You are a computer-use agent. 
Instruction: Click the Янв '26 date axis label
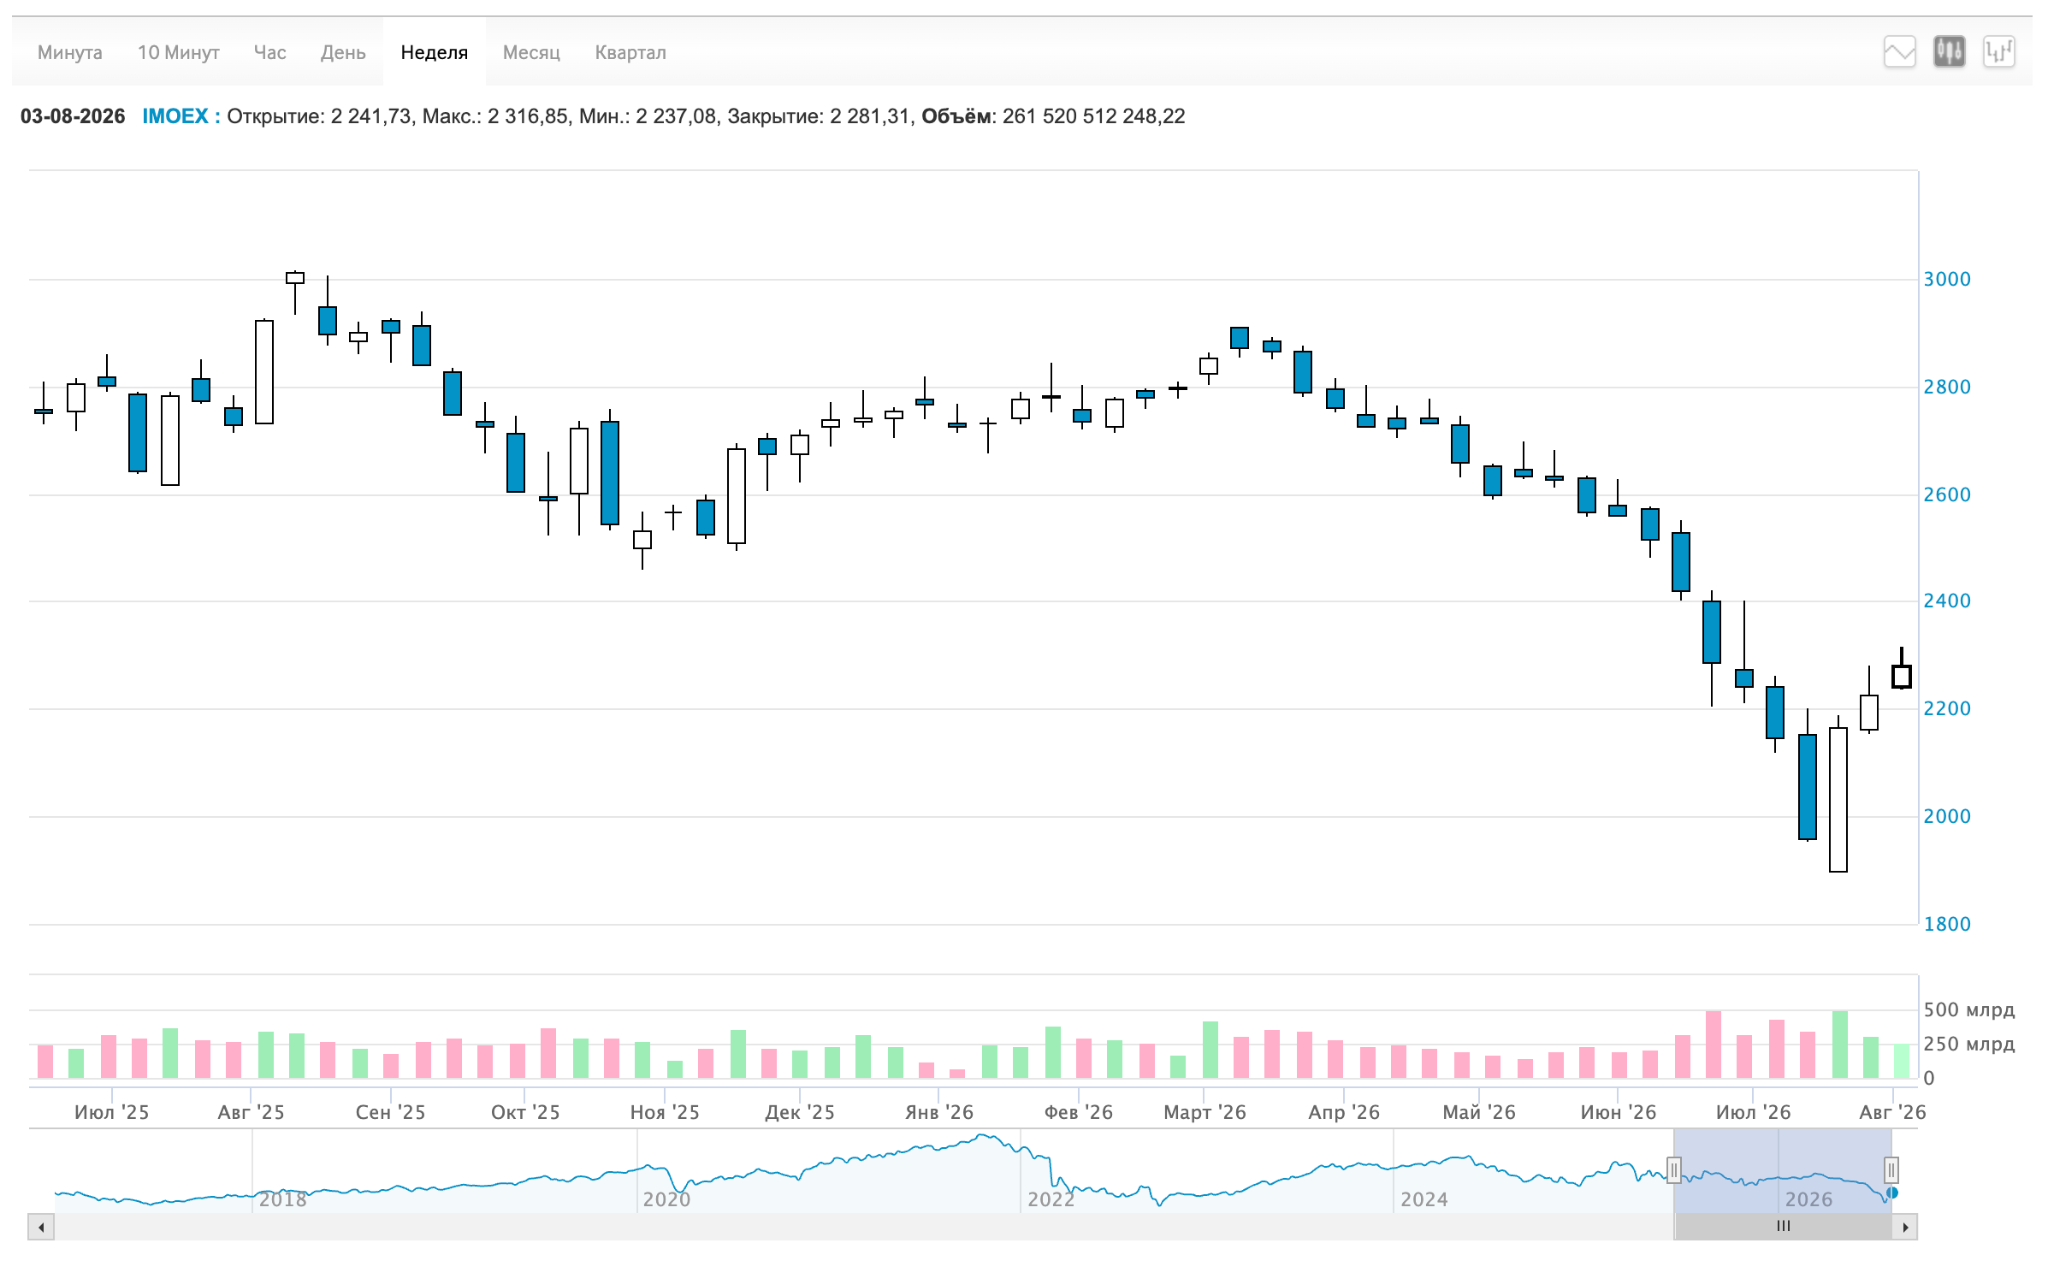pos(939,1112)
